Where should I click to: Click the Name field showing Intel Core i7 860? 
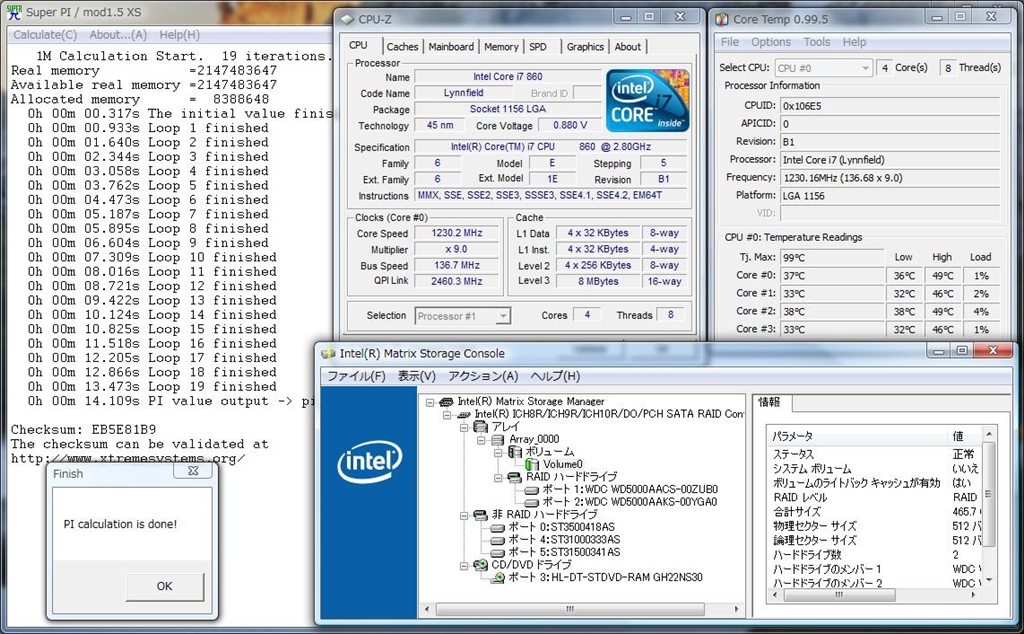pos(507,76)
